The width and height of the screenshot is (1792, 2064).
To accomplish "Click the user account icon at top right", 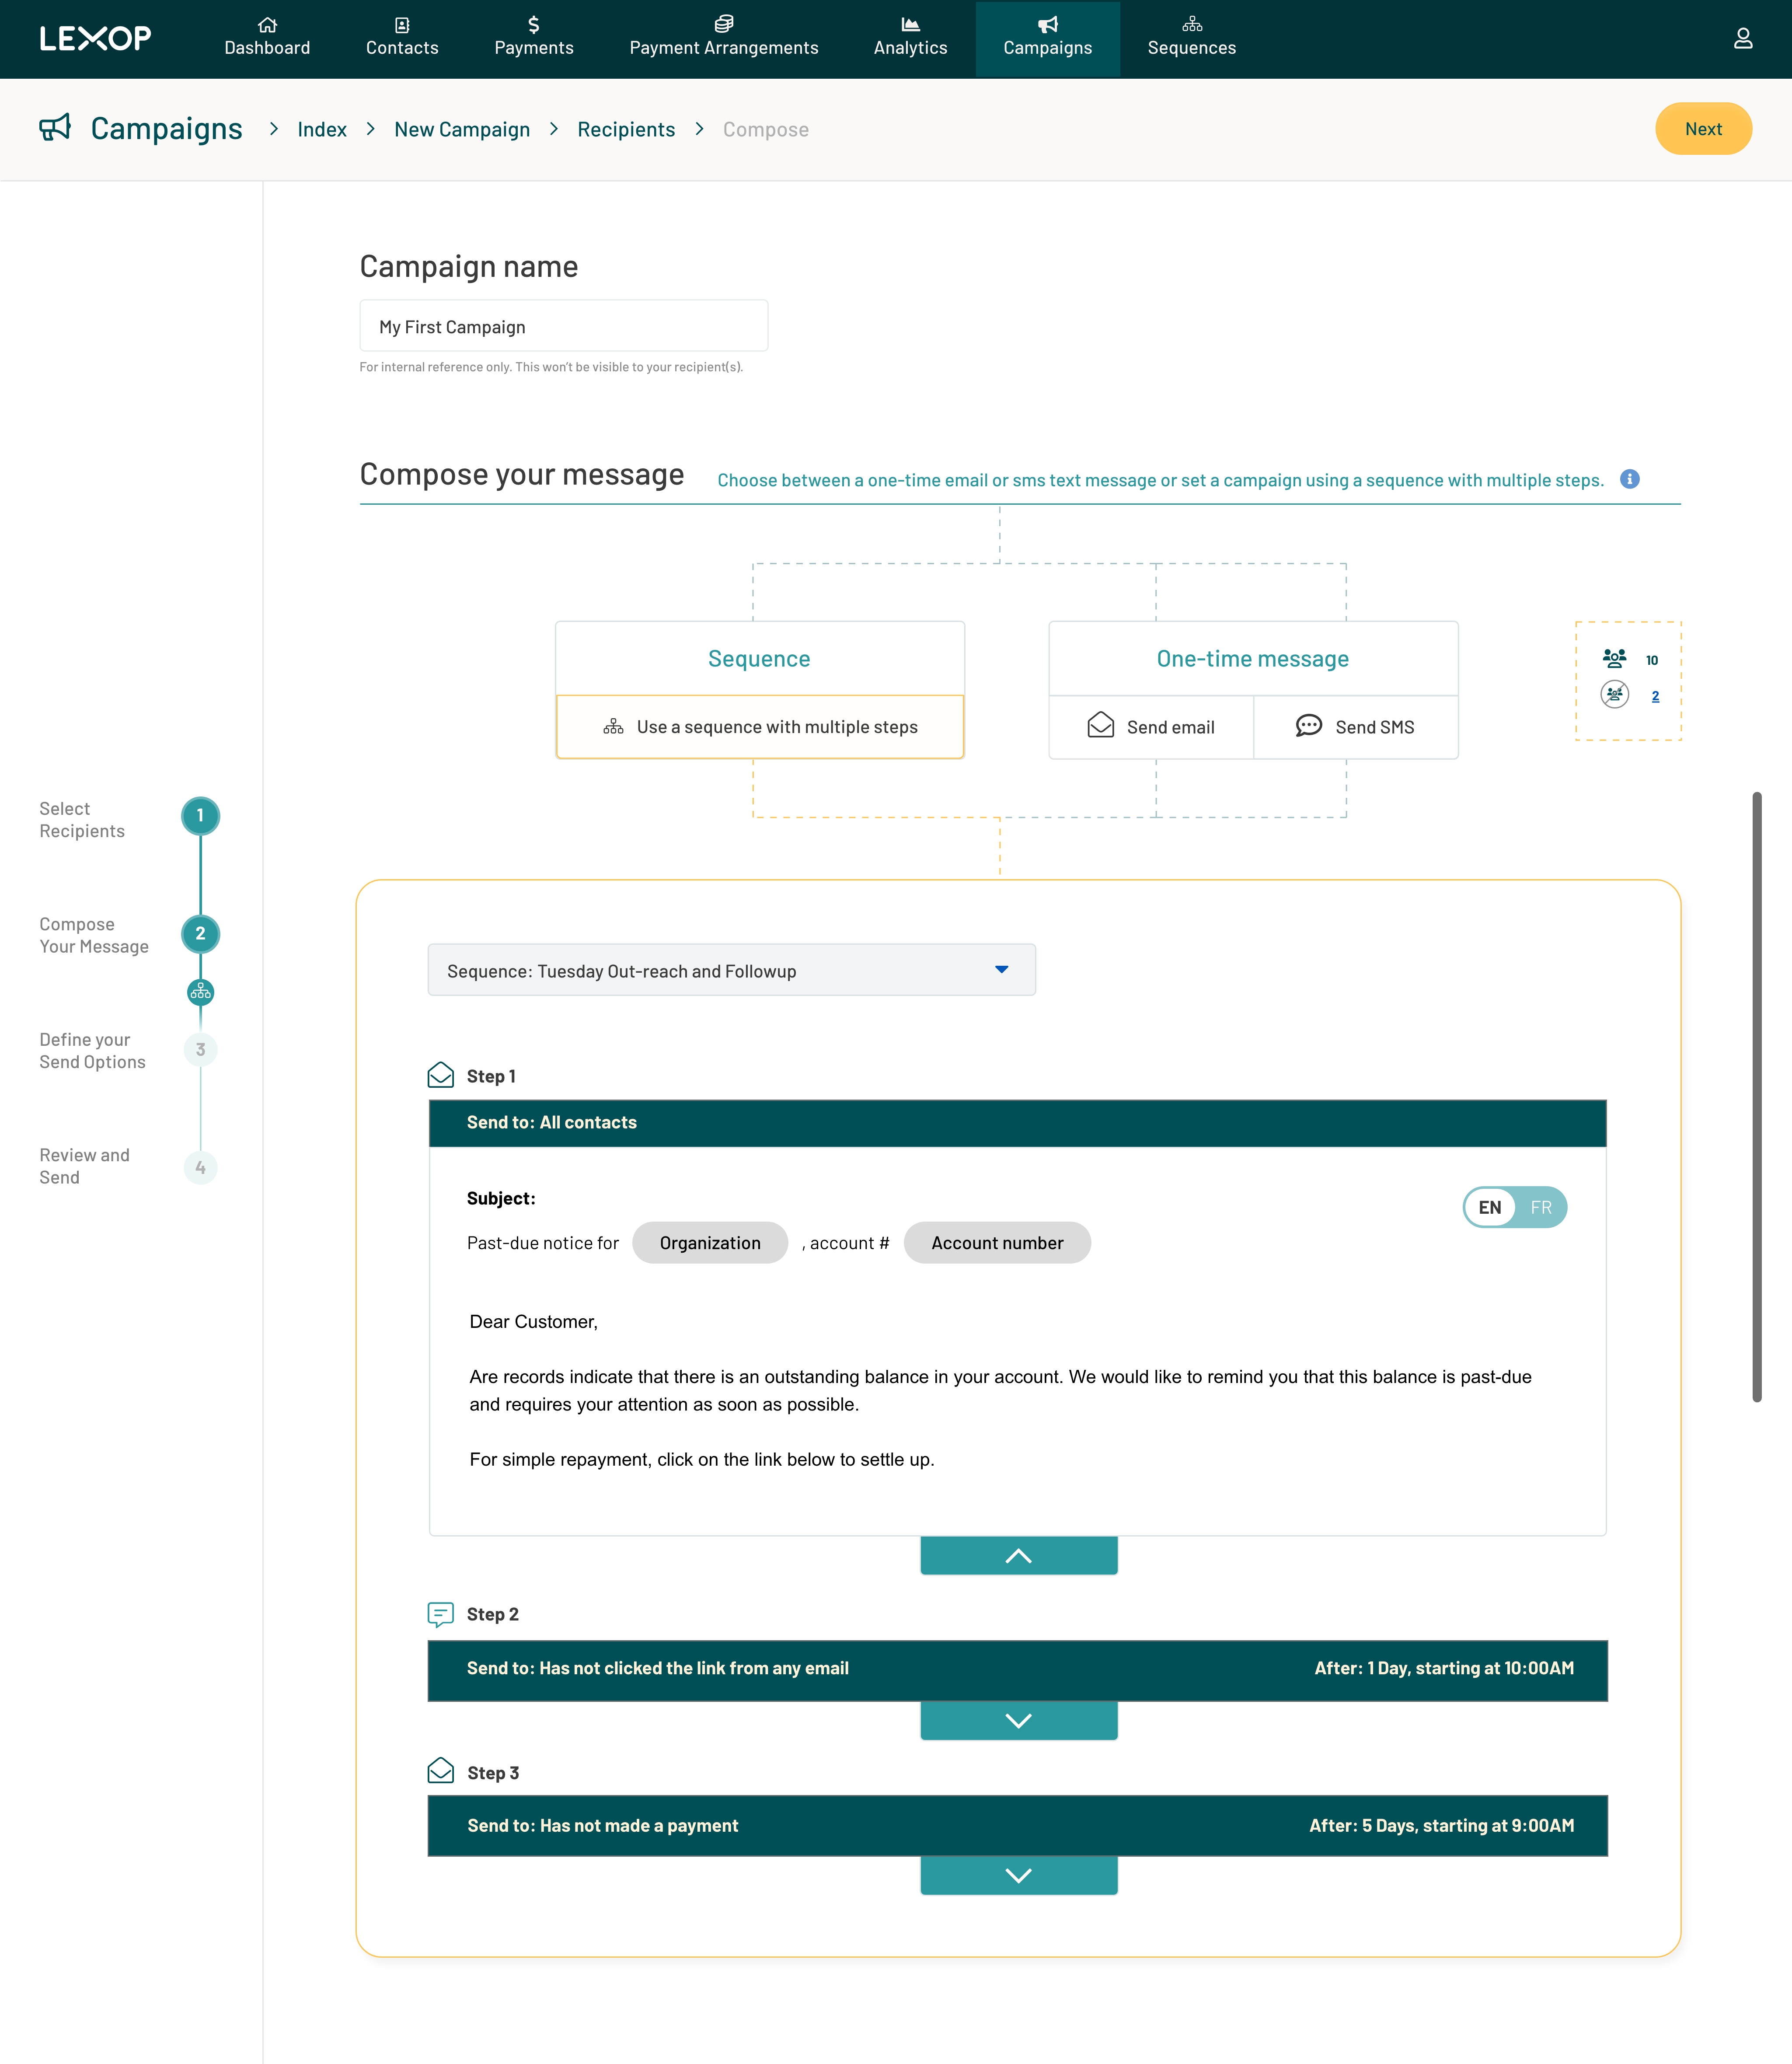I will tap(1744, 39).
